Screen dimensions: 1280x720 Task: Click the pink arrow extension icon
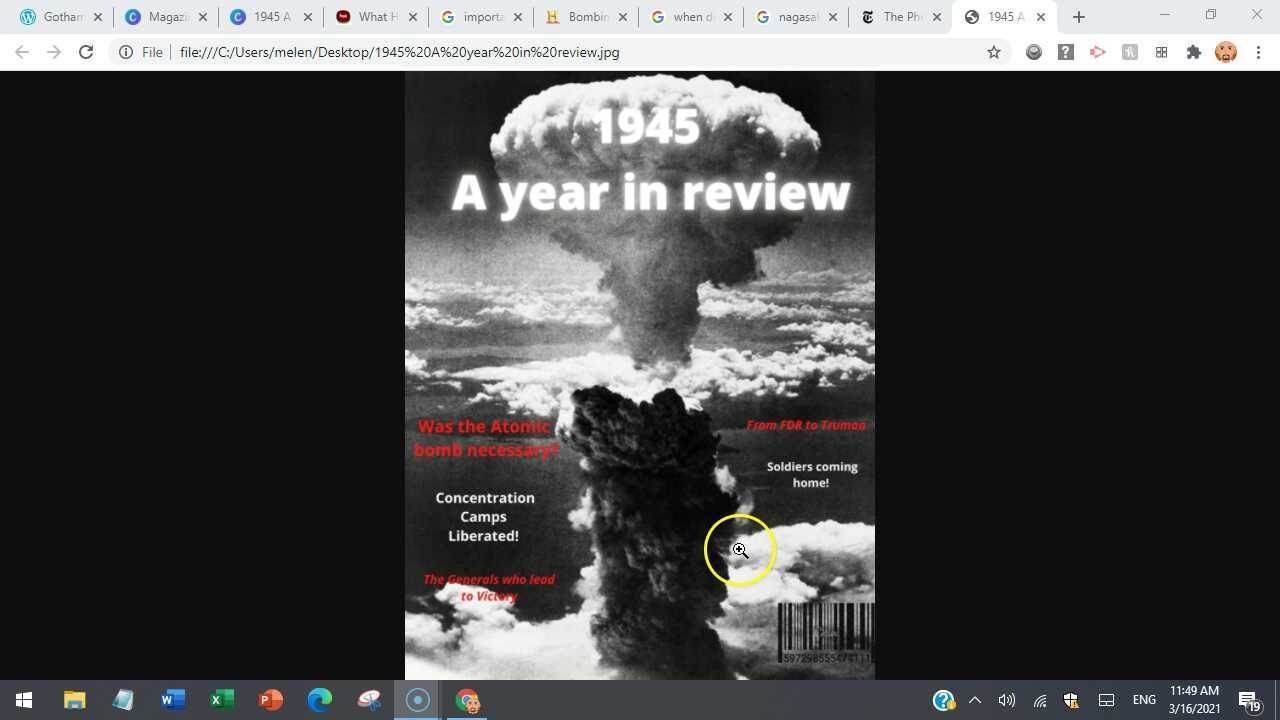point(1097,52)
